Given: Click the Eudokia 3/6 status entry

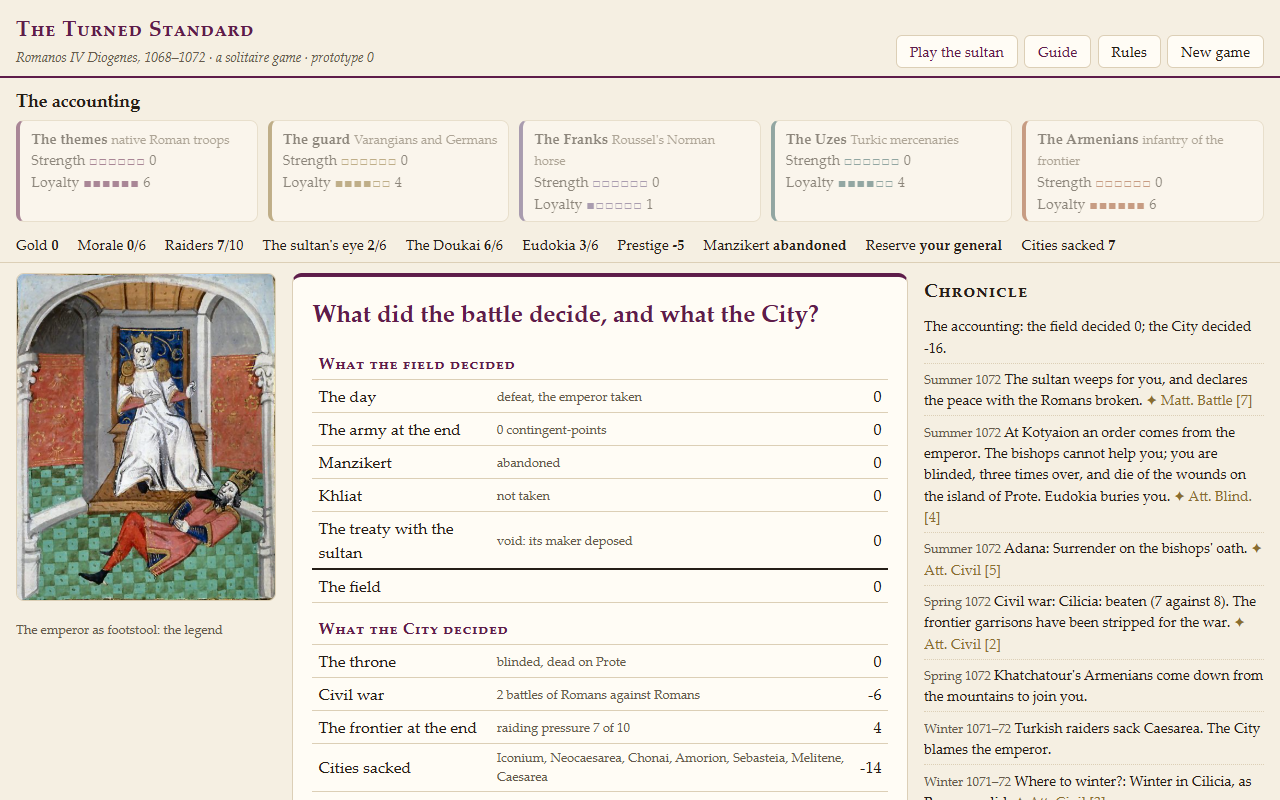Looking at the screenshot, I should coord(560,245).
